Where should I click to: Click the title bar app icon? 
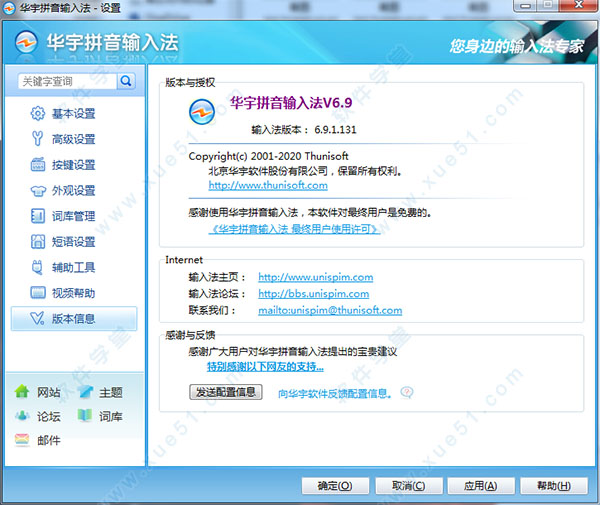pyautogui.click(x=8, y=8)
